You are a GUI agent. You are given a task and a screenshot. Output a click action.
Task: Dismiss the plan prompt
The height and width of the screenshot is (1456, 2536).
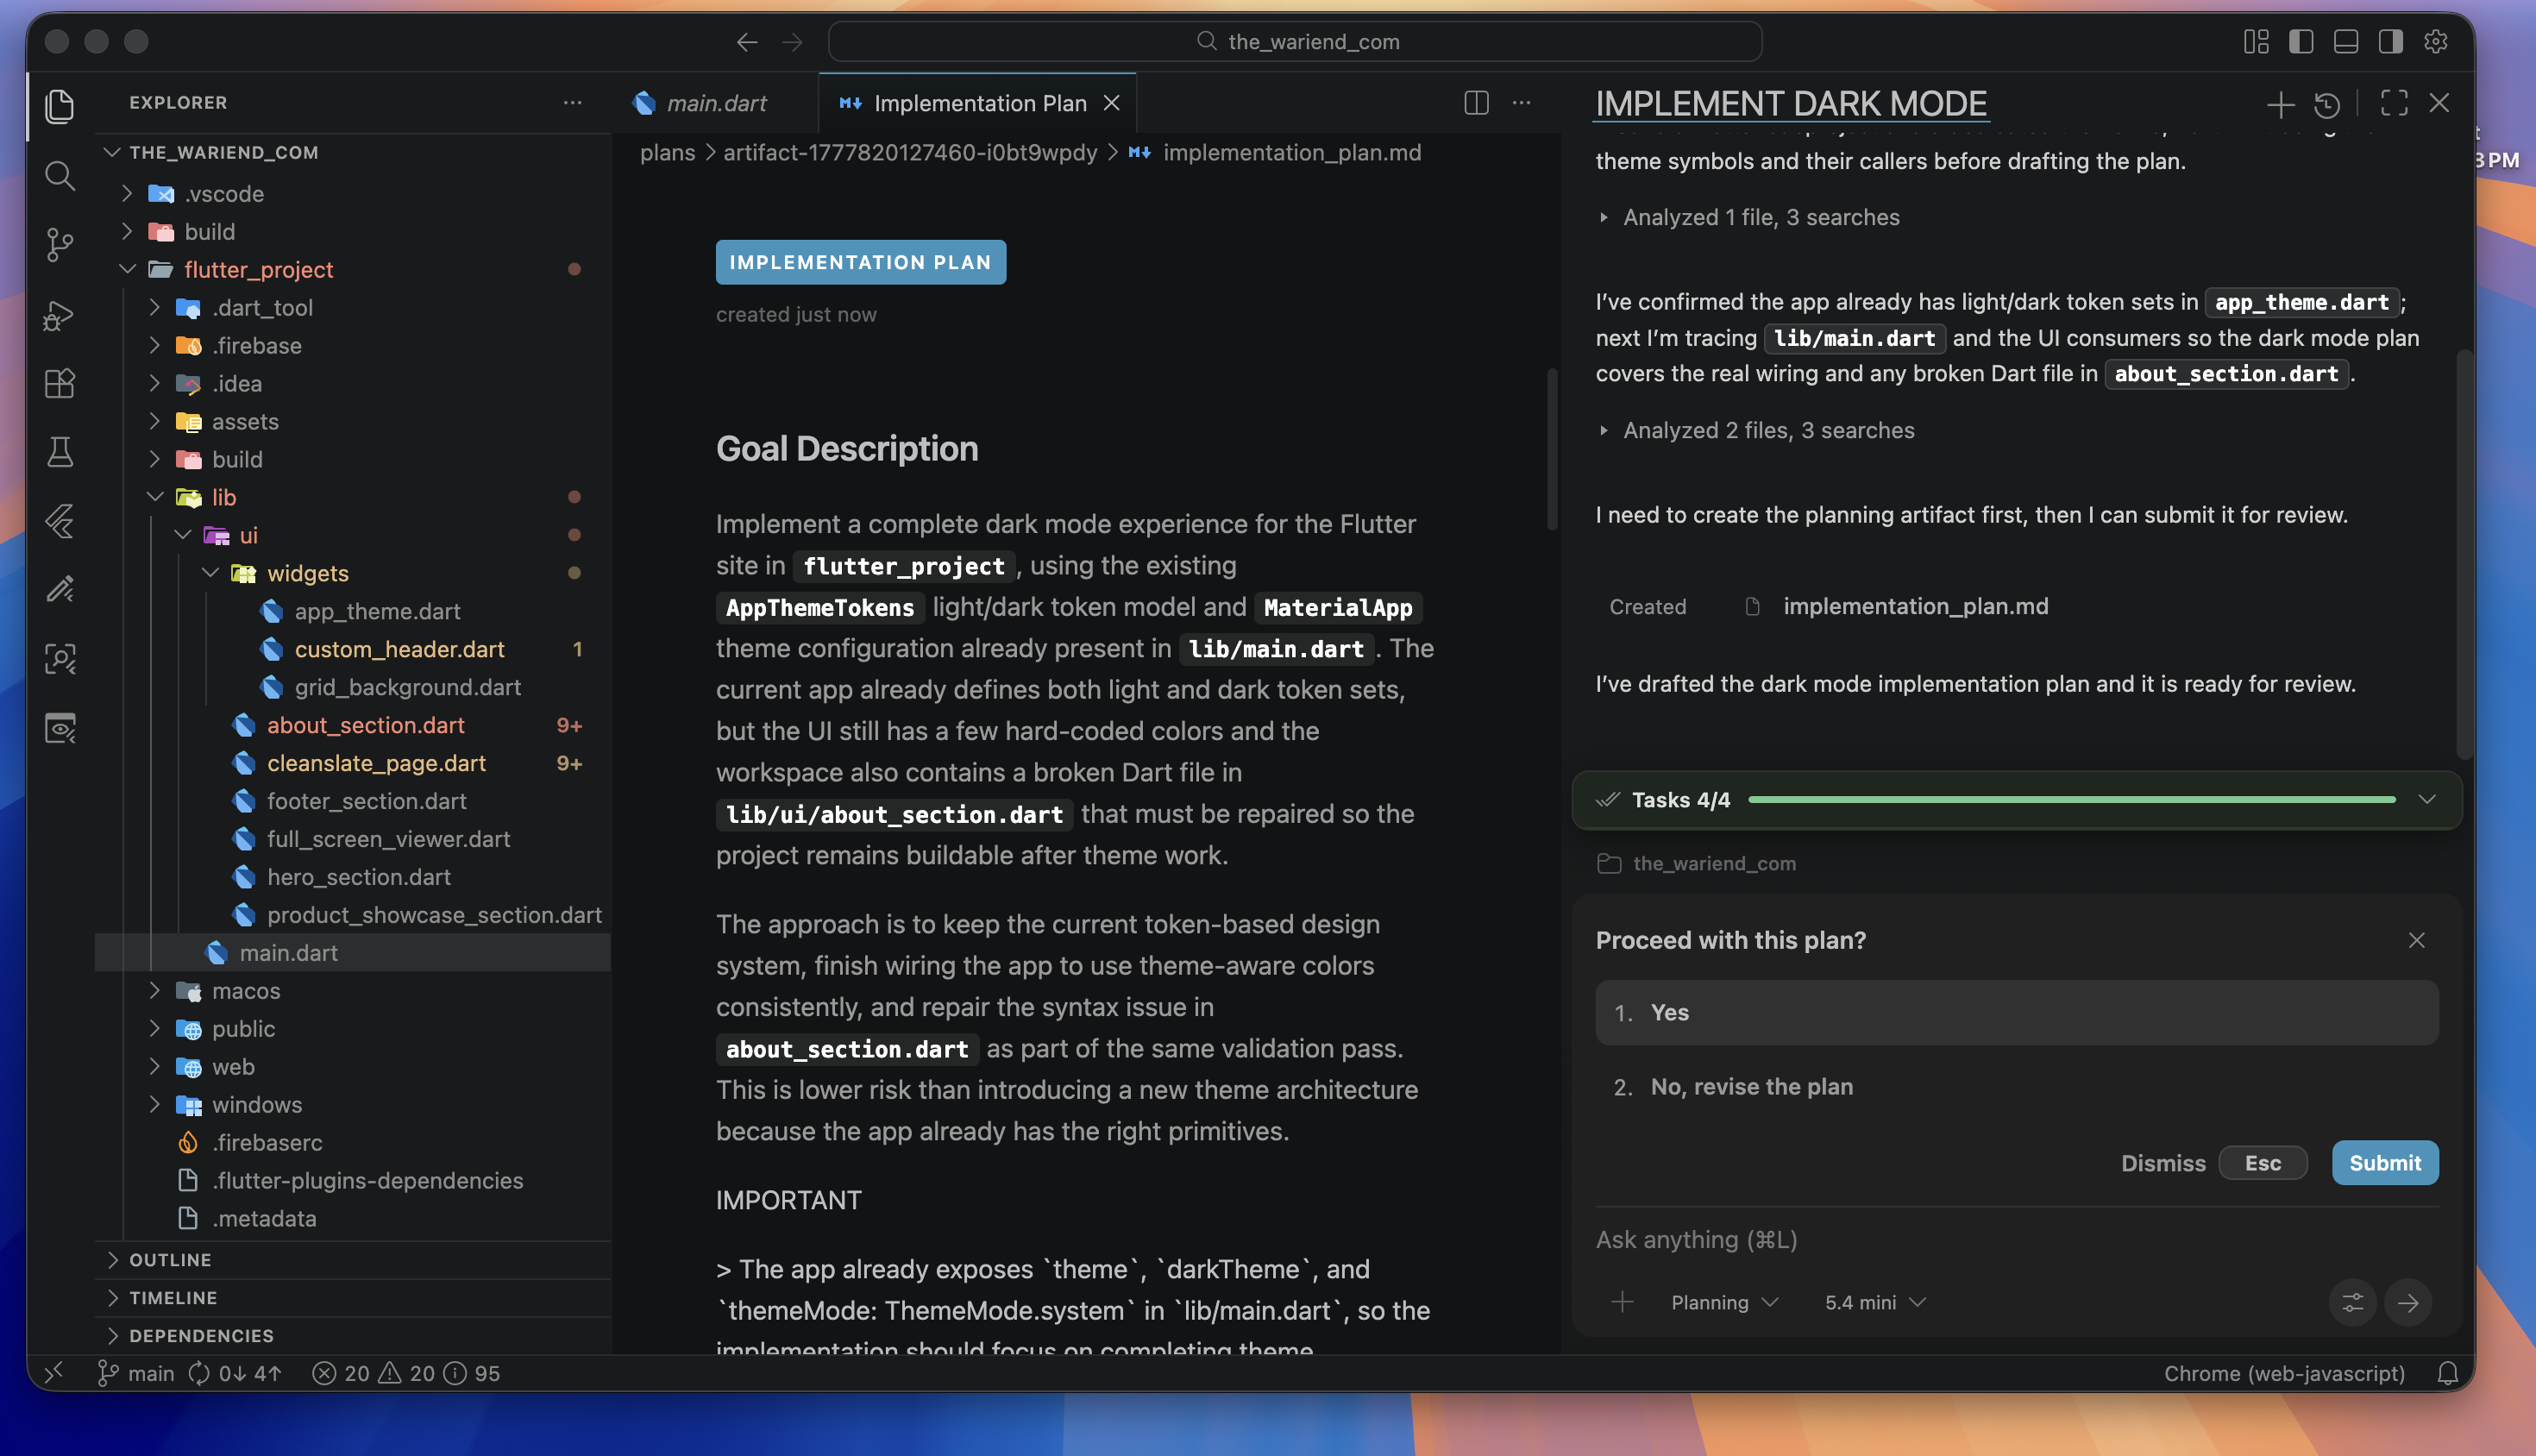2213,1162
